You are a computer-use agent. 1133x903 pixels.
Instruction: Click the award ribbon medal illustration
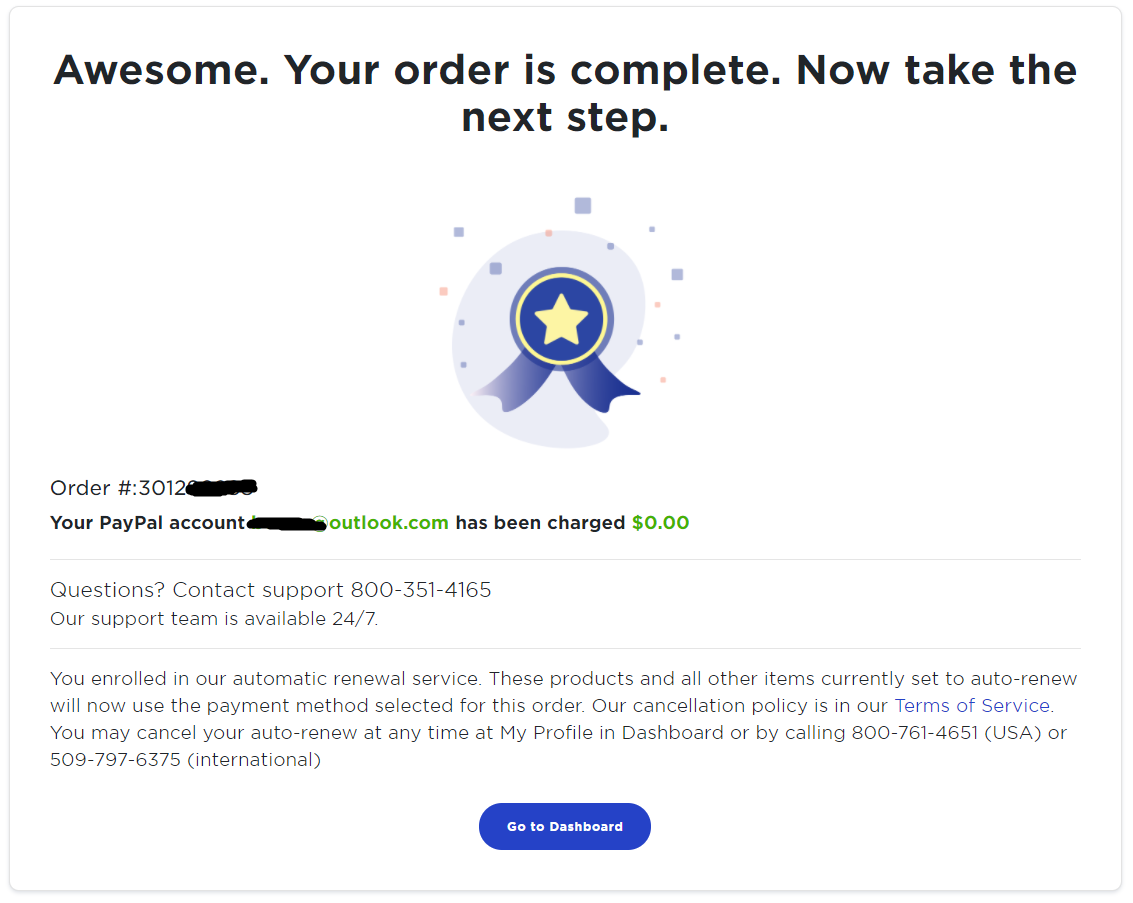[x=558, y=340]
